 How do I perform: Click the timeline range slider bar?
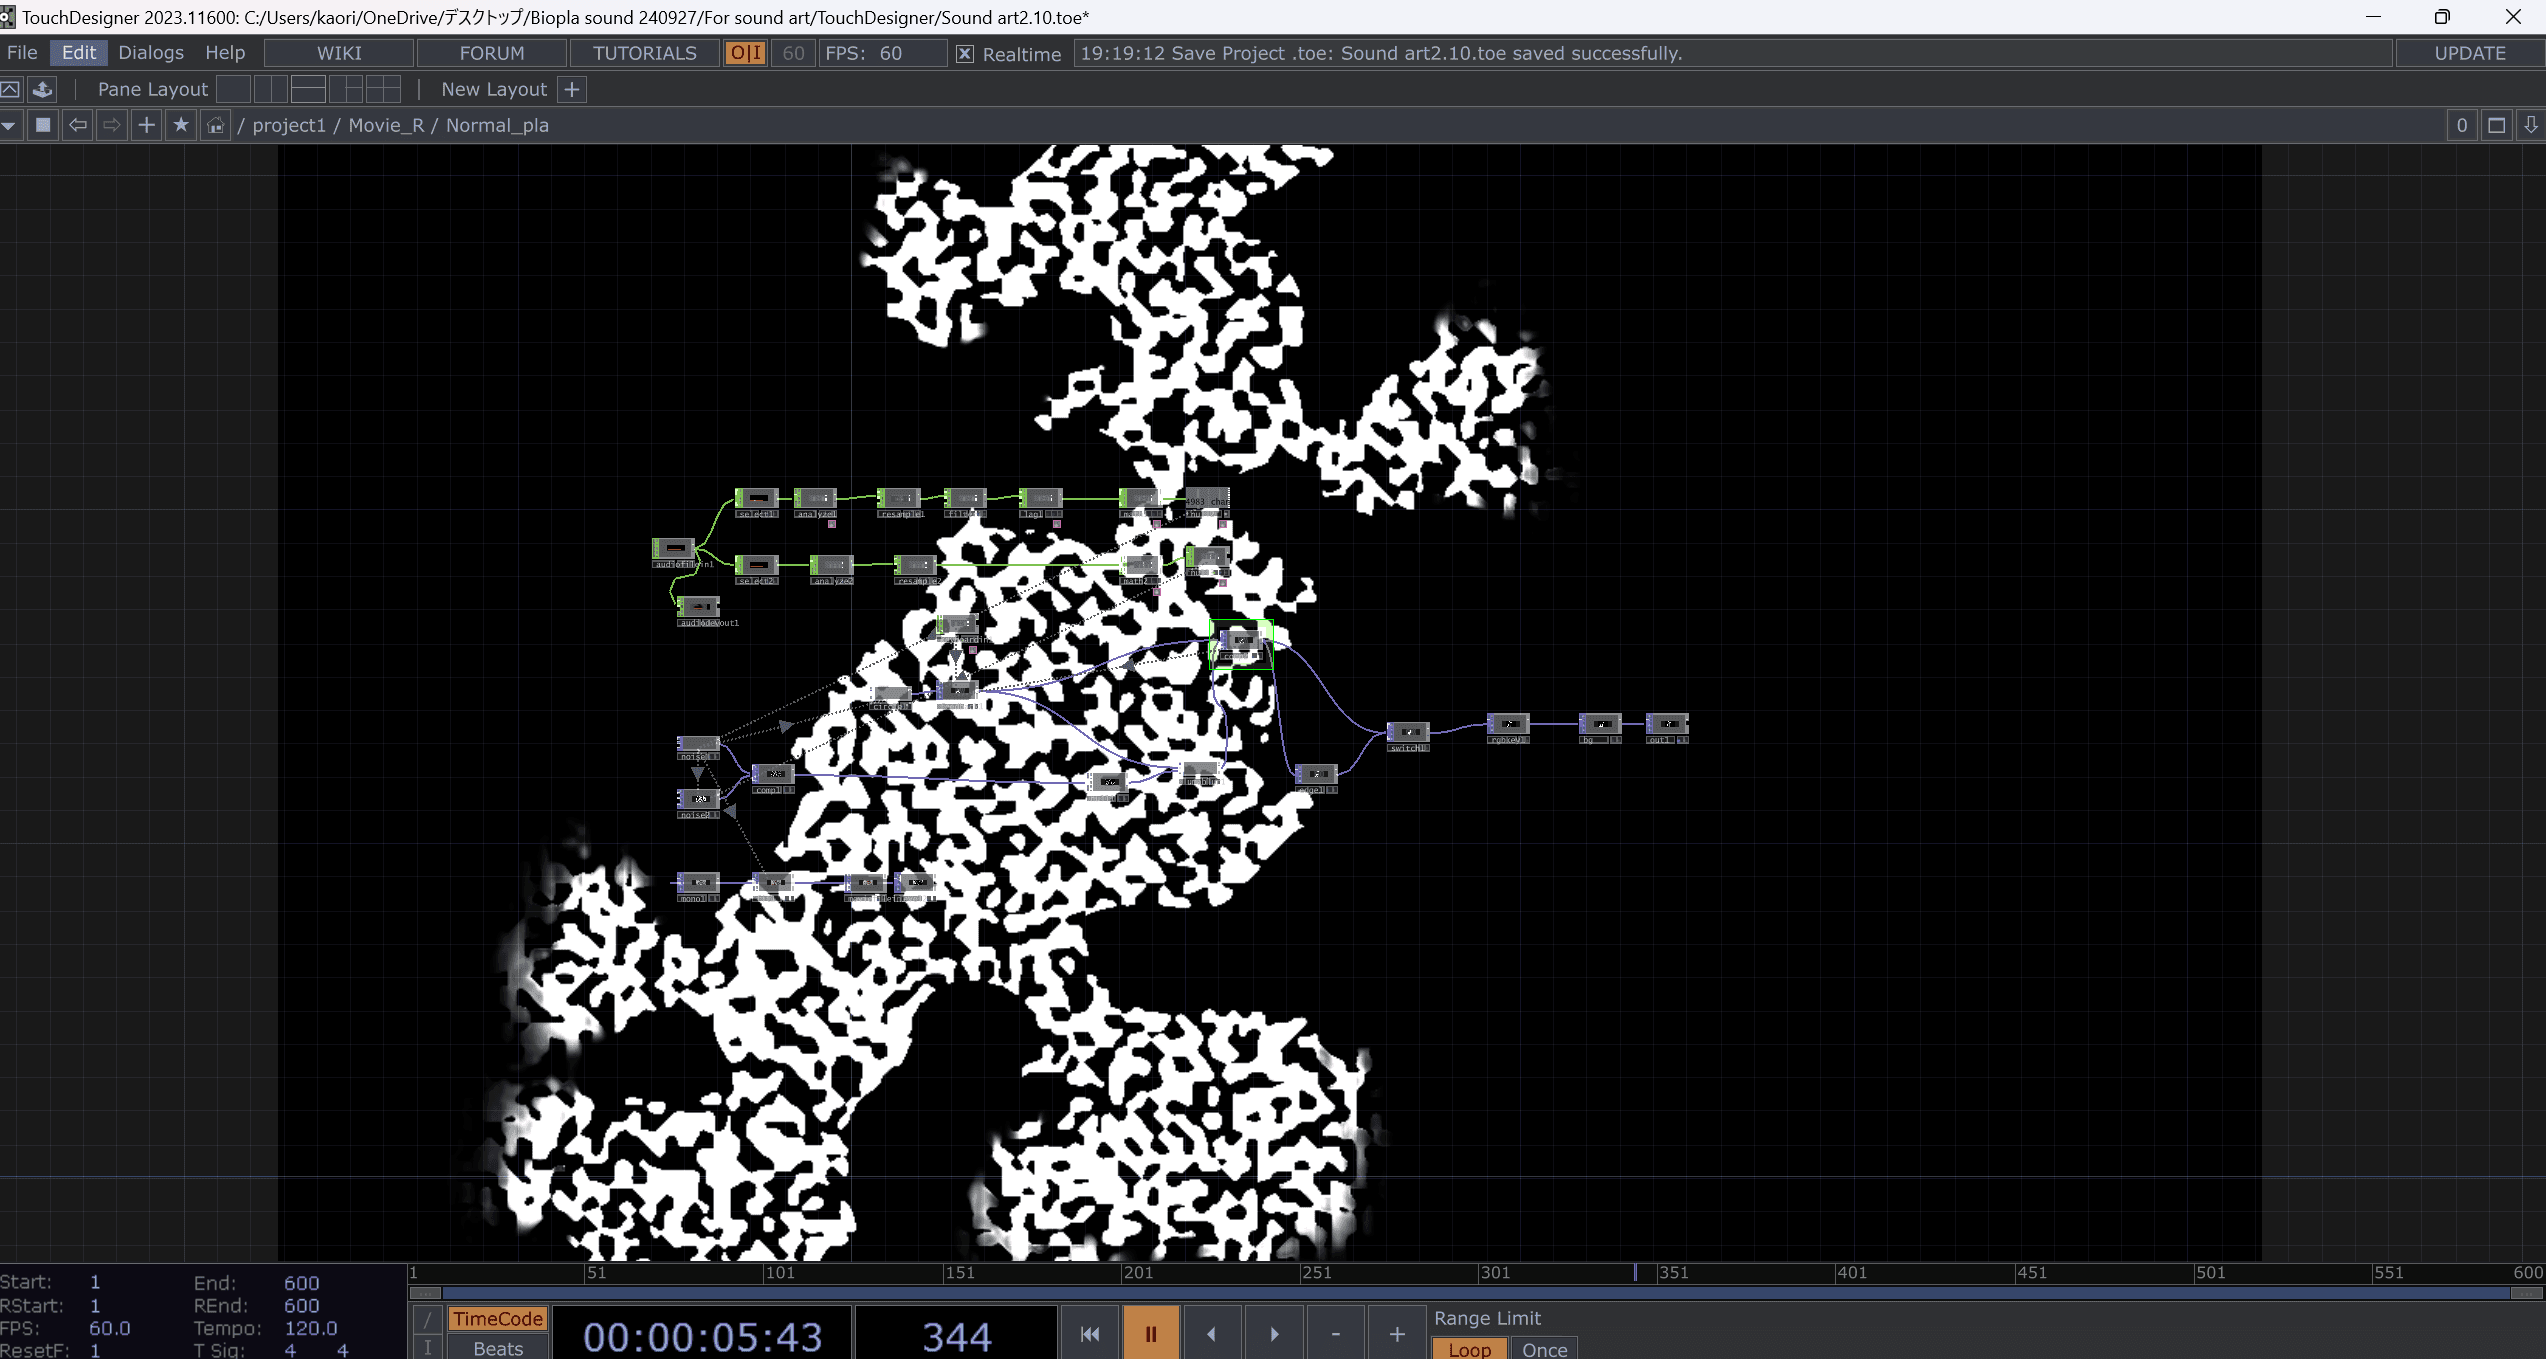click(x=1475, y=1293)
